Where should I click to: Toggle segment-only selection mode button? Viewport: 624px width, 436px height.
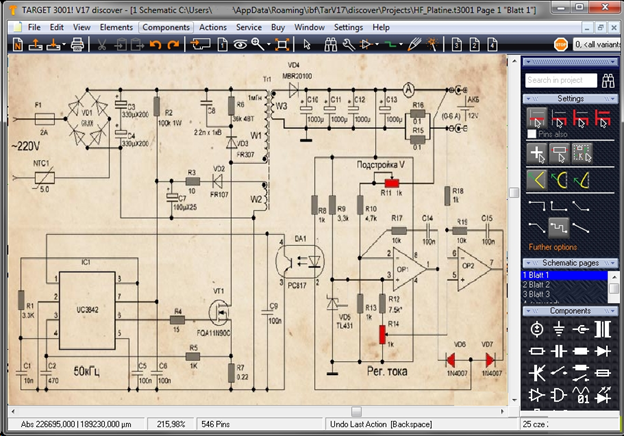click(537, 117)
